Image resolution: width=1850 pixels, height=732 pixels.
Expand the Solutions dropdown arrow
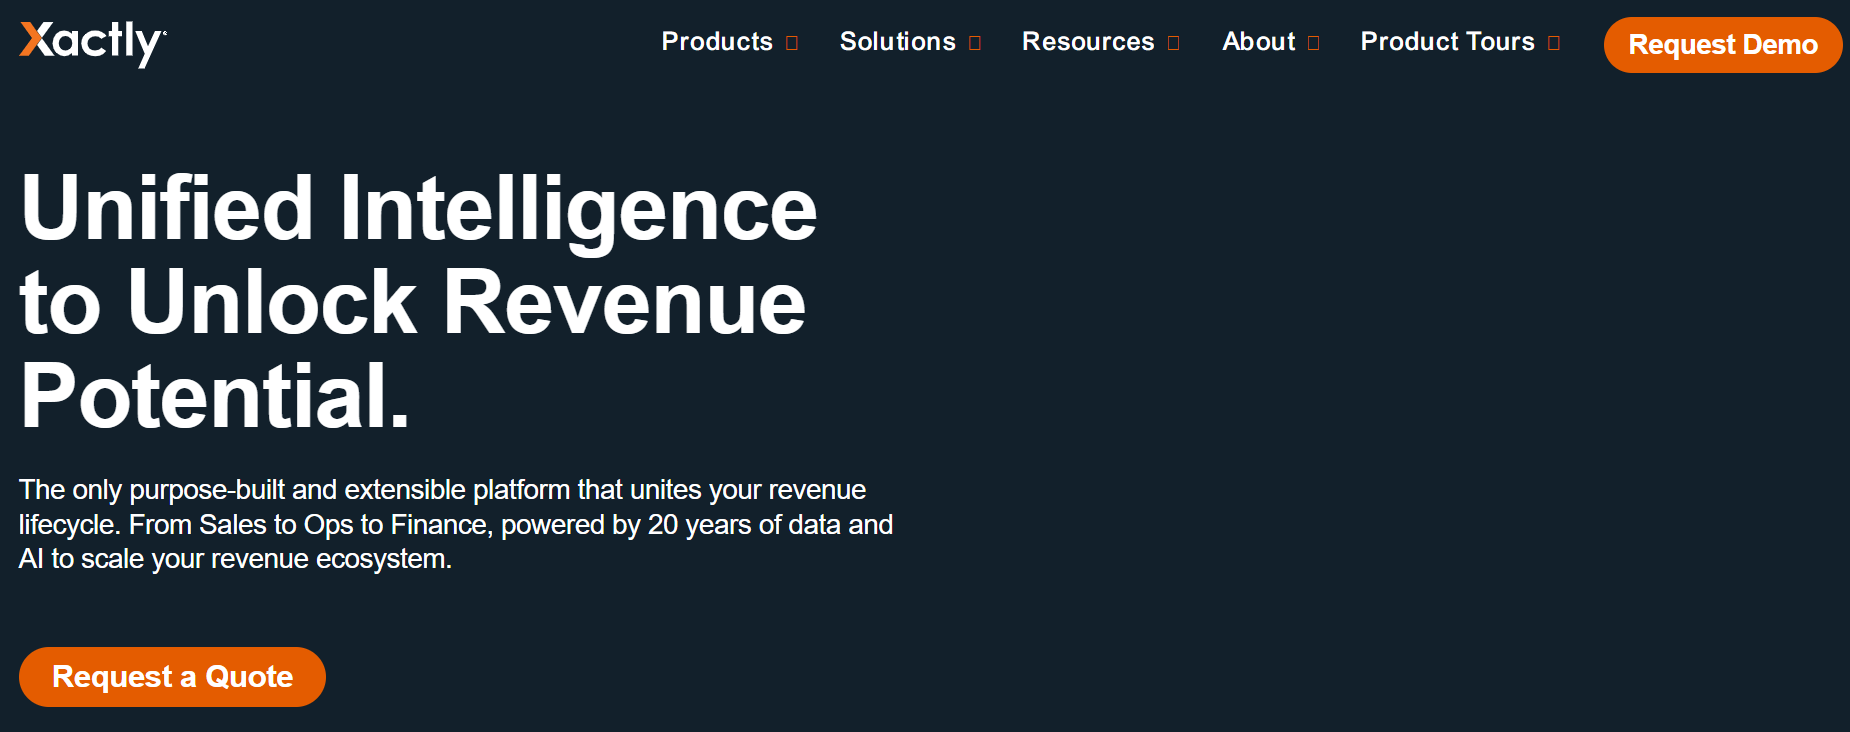tap(975, 43)
